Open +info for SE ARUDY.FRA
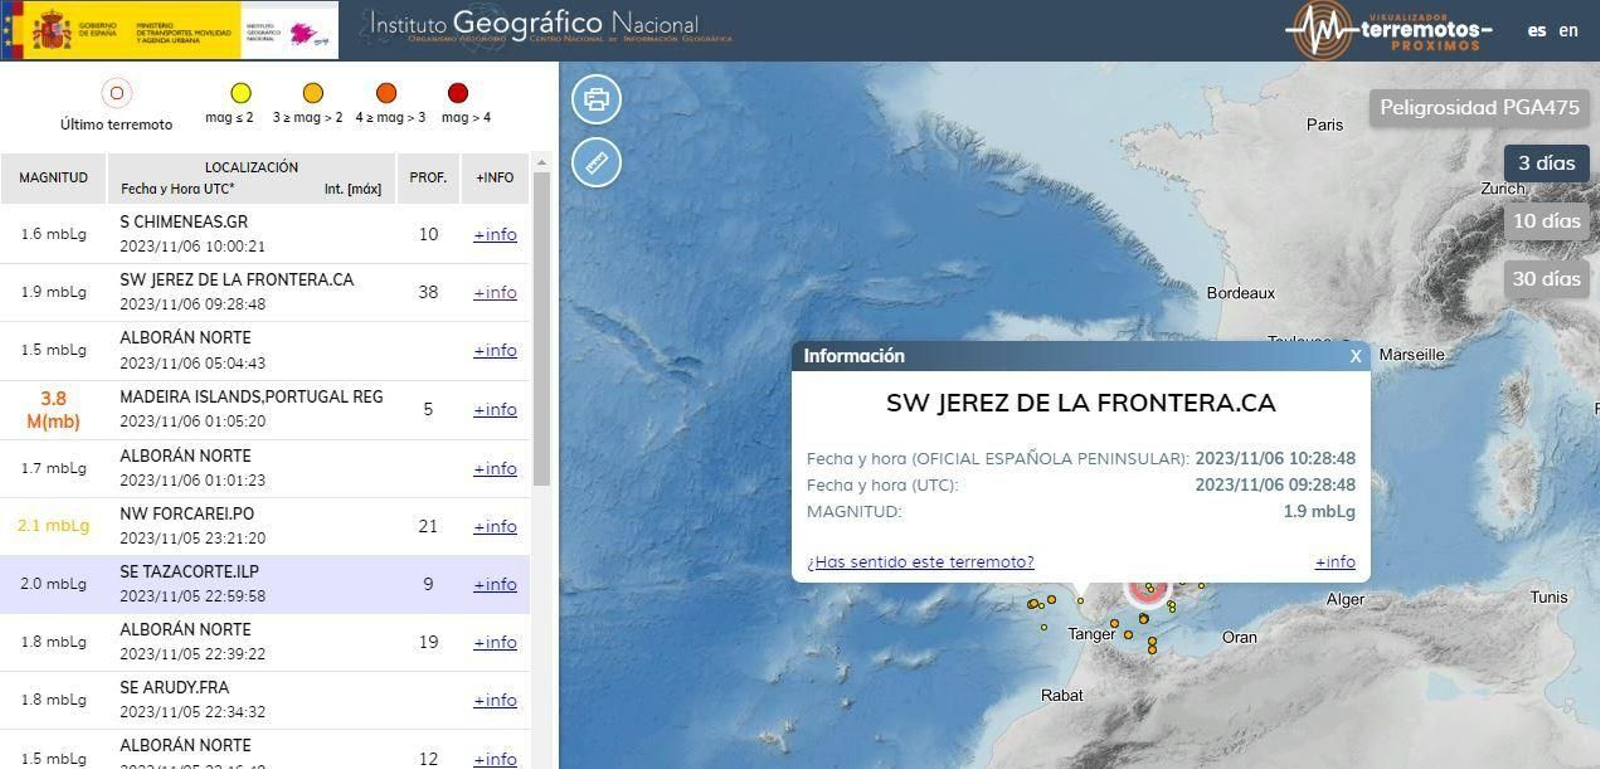The height and width of the screenshot is (769, 1600). [x=495, y=701]
